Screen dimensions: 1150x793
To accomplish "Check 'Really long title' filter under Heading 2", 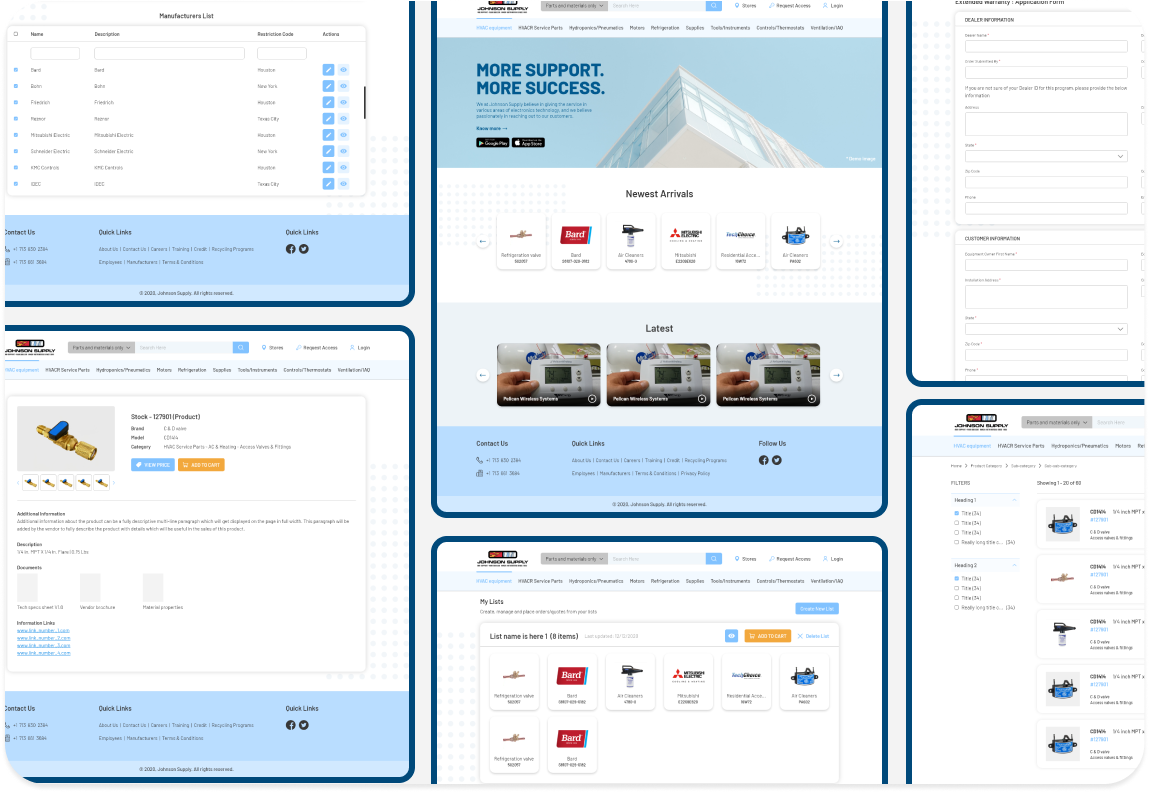I will click(x=956, y=607).
